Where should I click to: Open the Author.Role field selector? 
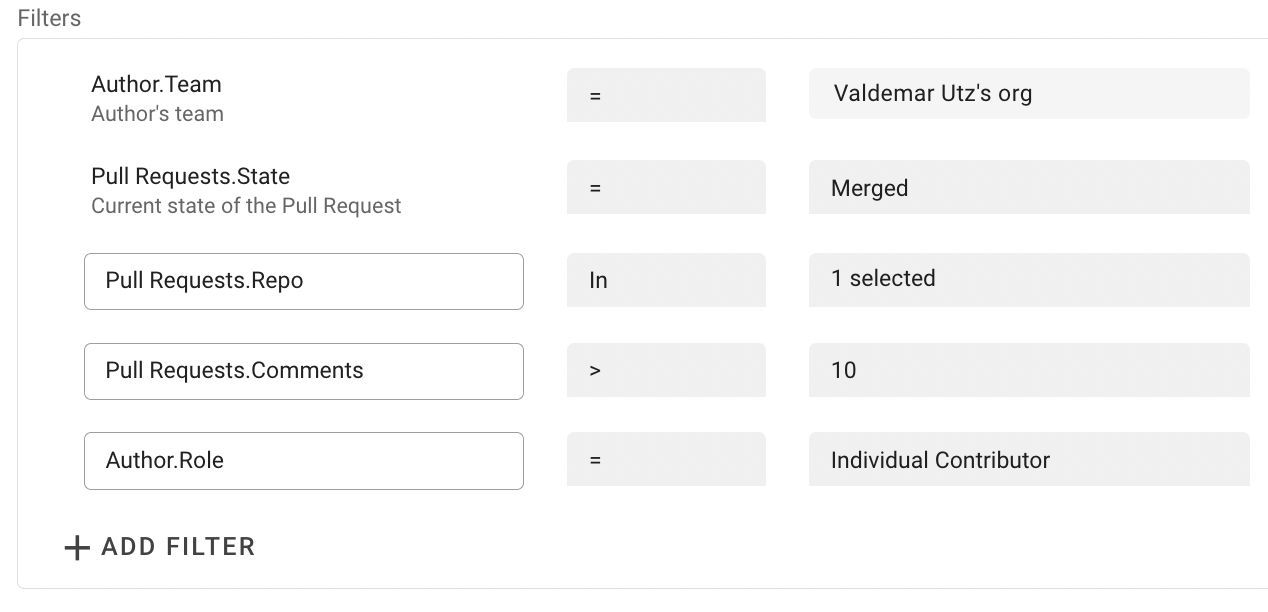[x=303, y=461]
